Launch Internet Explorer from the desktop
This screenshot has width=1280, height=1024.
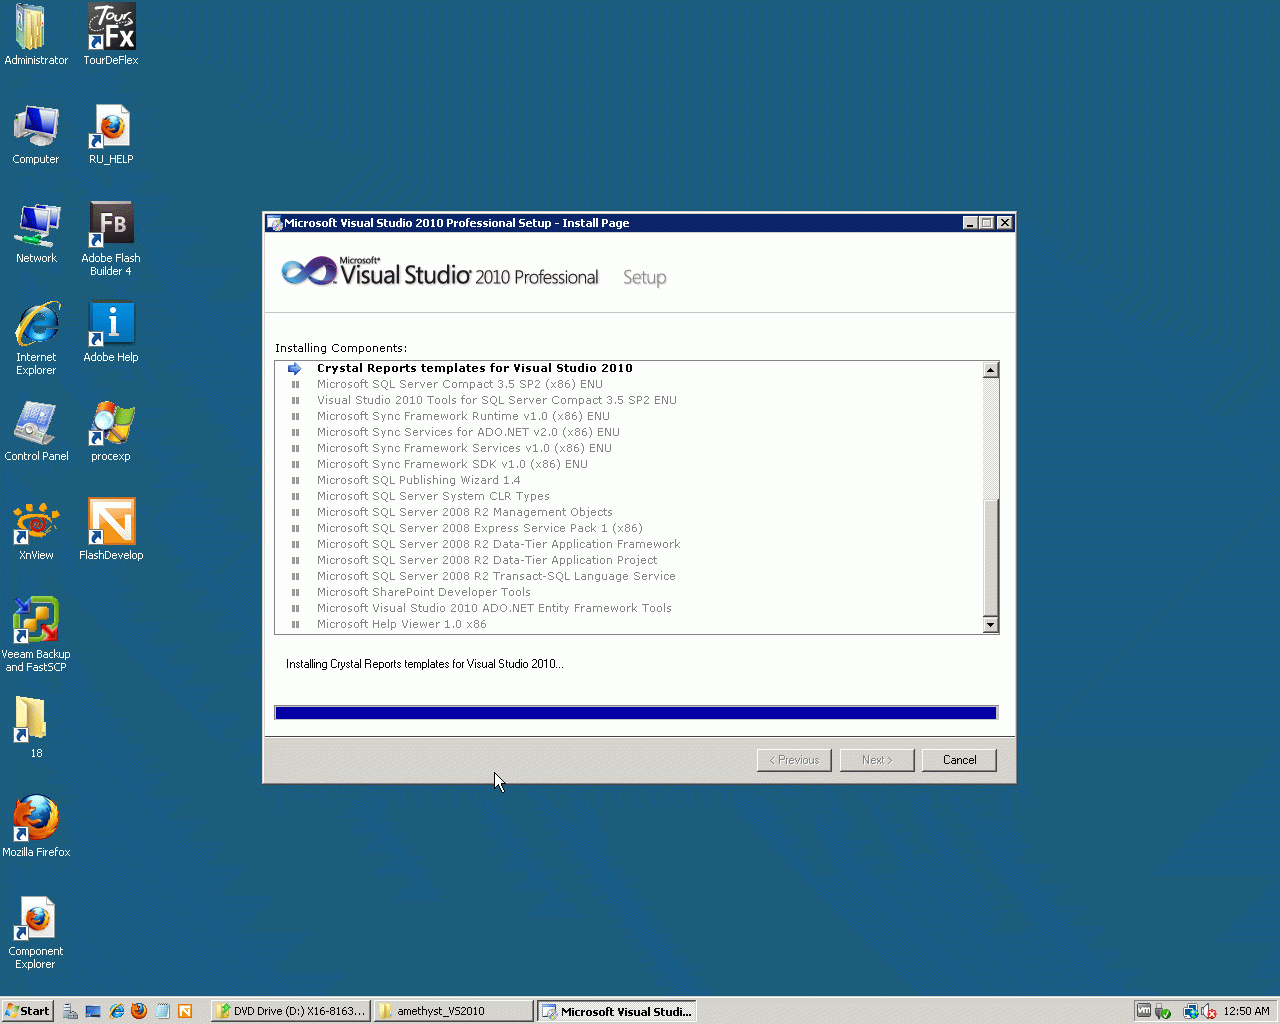[36, 338]
